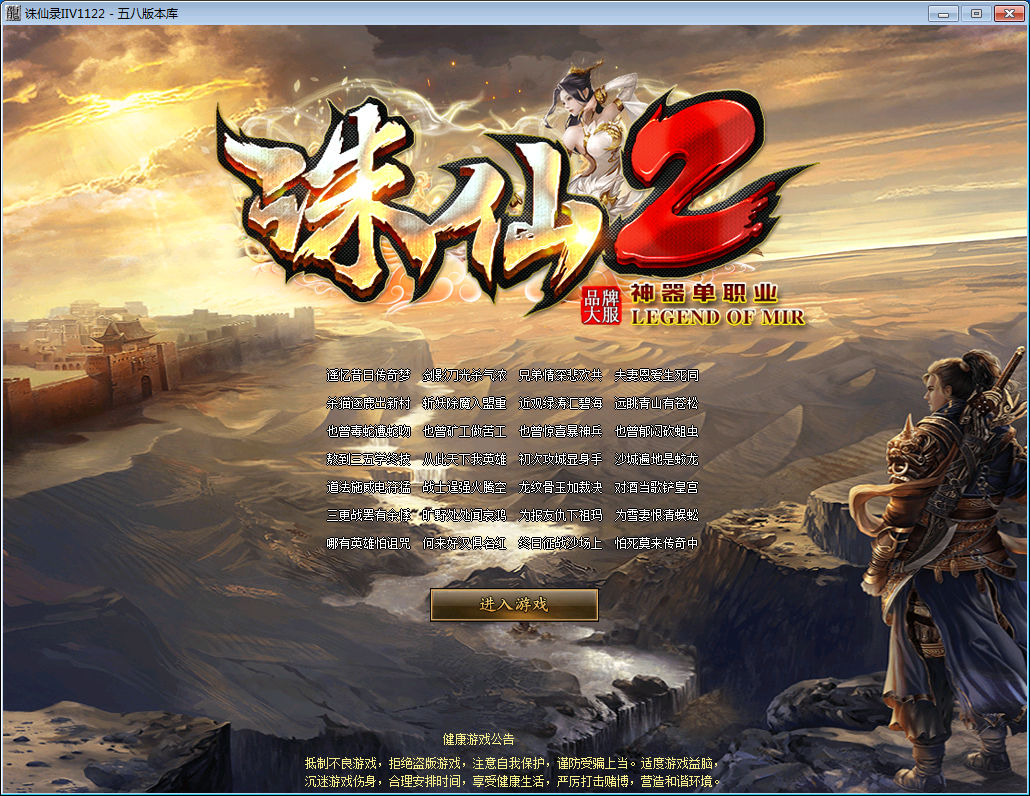Click the verse 遥忆昔日传奇梦
This screenshot has width=1030, height=796.
[369, 376]
